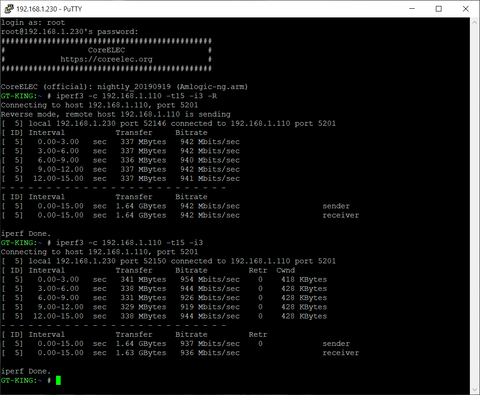Viewport: 480px width, 395px height.
Task: Click the '954 Mbits/sec' bitrate value
Action: [210, 280]
